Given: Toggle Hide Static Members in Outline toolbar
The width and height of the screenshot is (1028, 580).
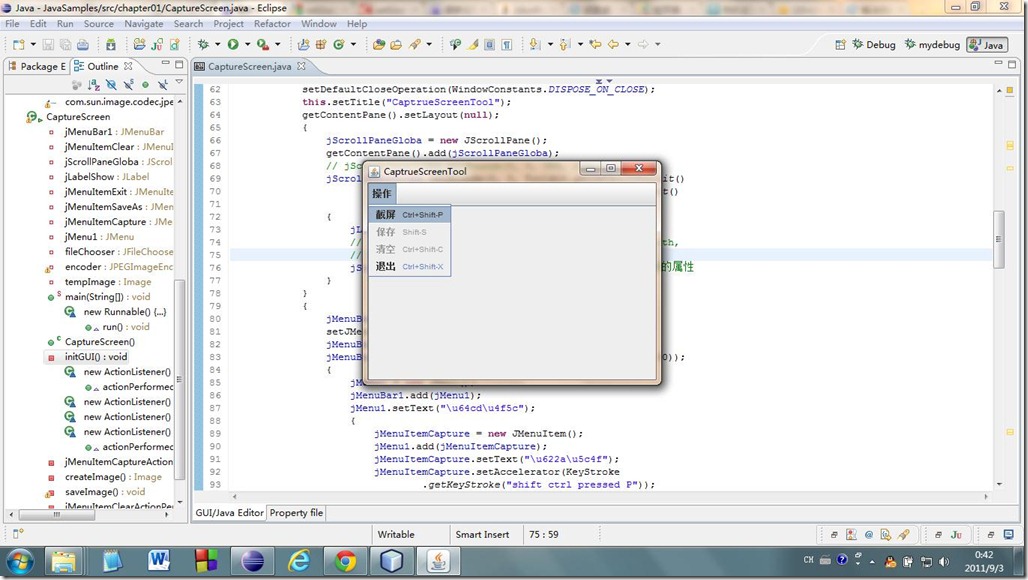Looking at the screenshot, I should point(128,85).
